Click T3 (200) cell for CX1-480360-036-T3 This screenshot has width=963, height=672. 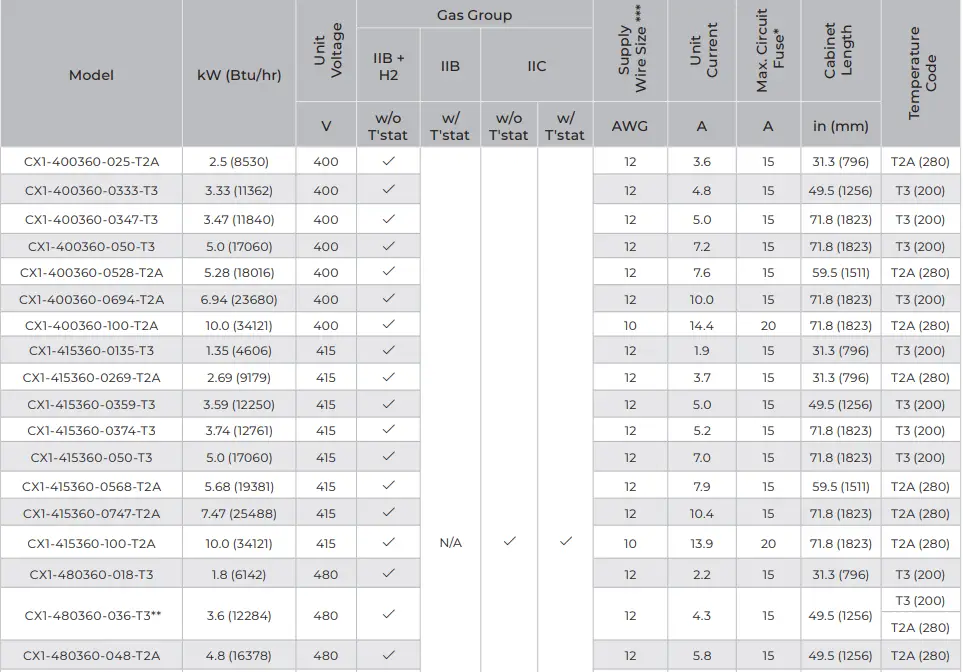tap(920, 601)
